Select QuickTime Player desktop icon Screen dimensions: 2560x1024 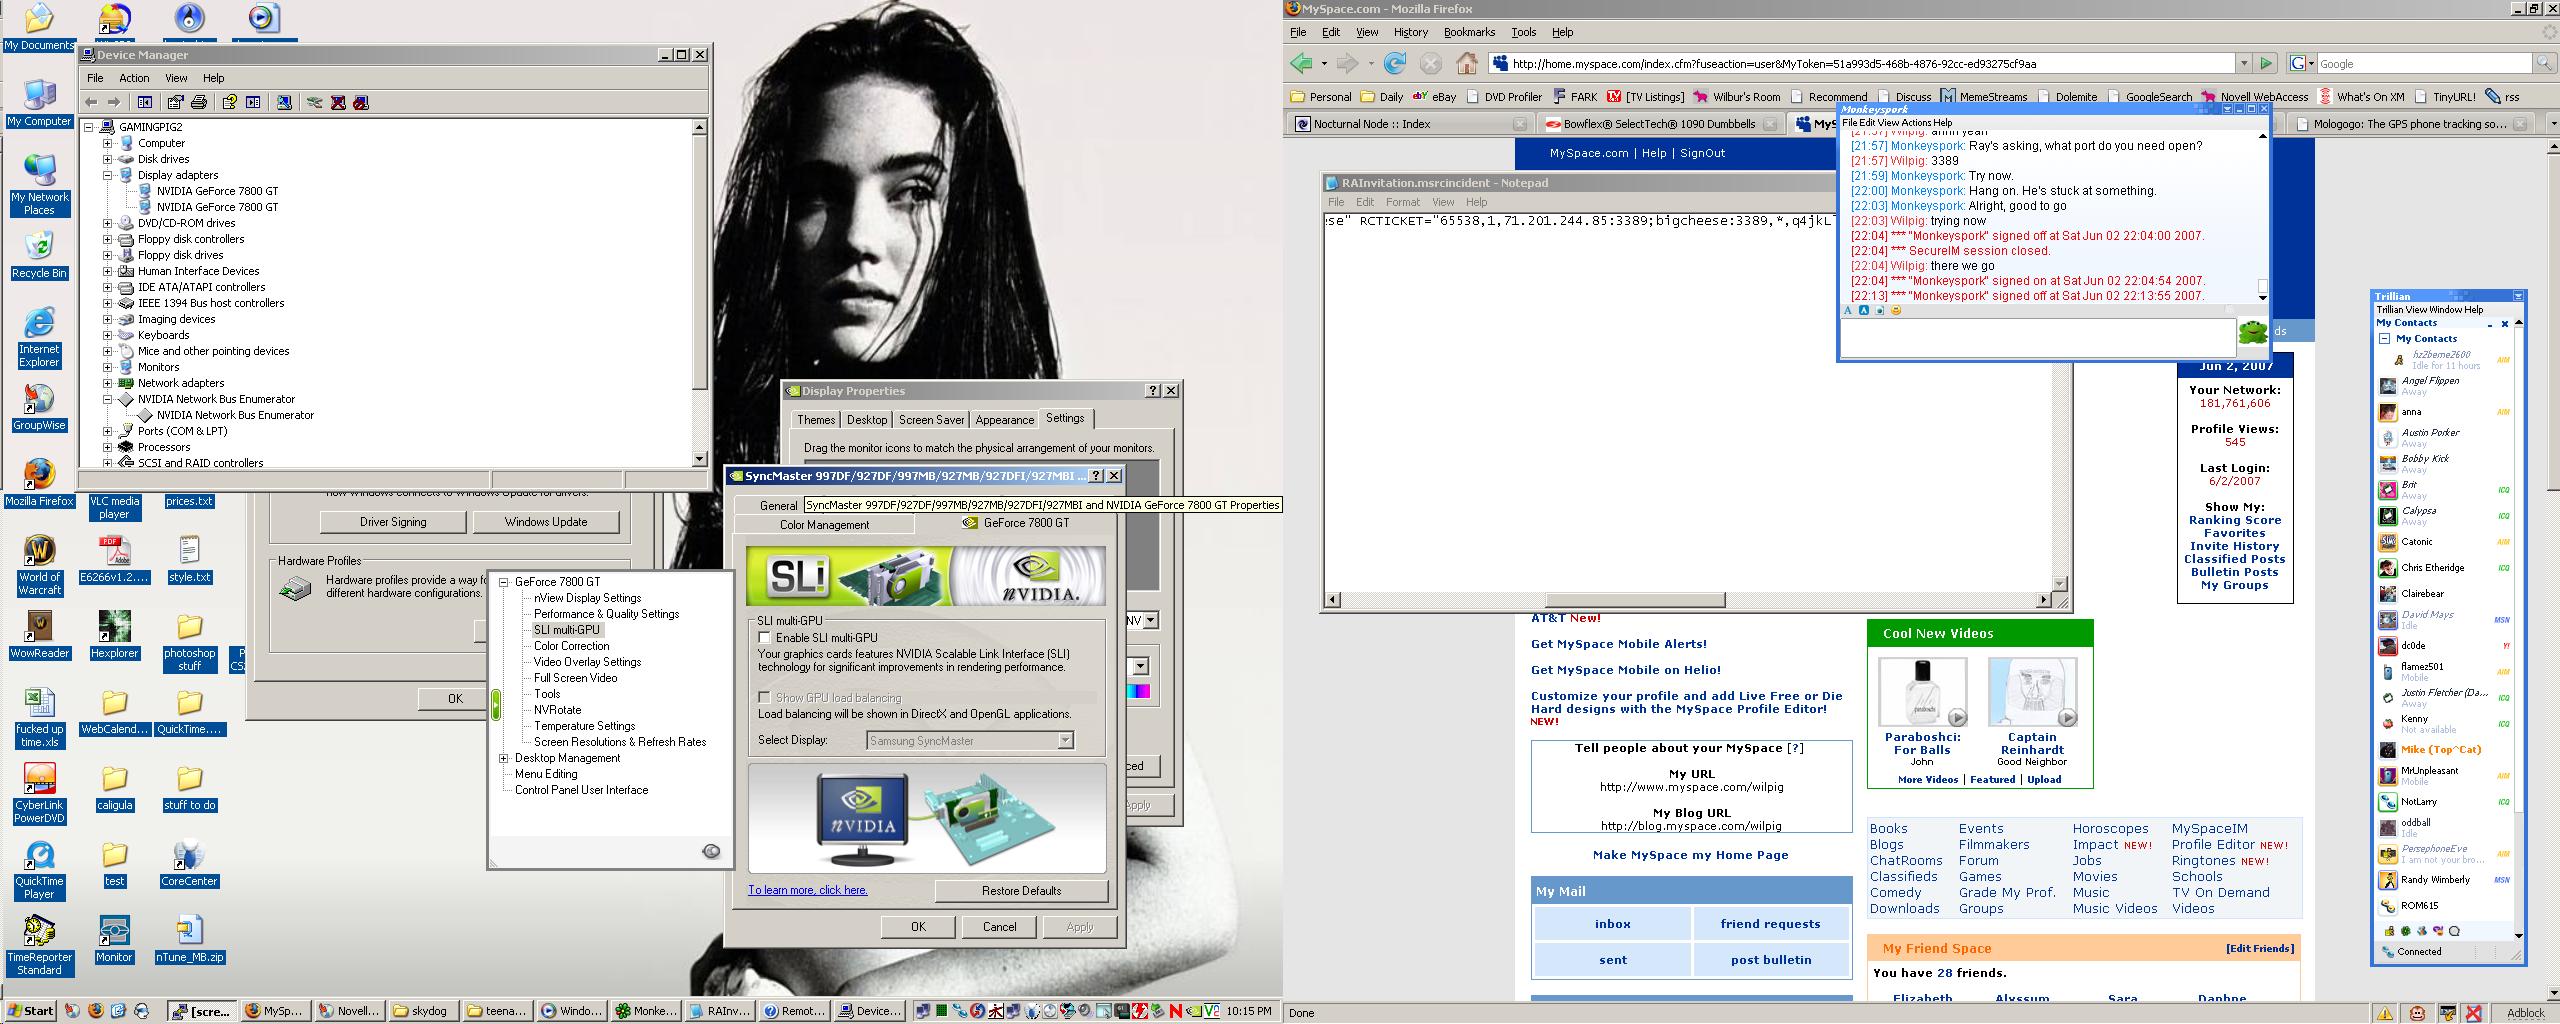pos(39,869)
